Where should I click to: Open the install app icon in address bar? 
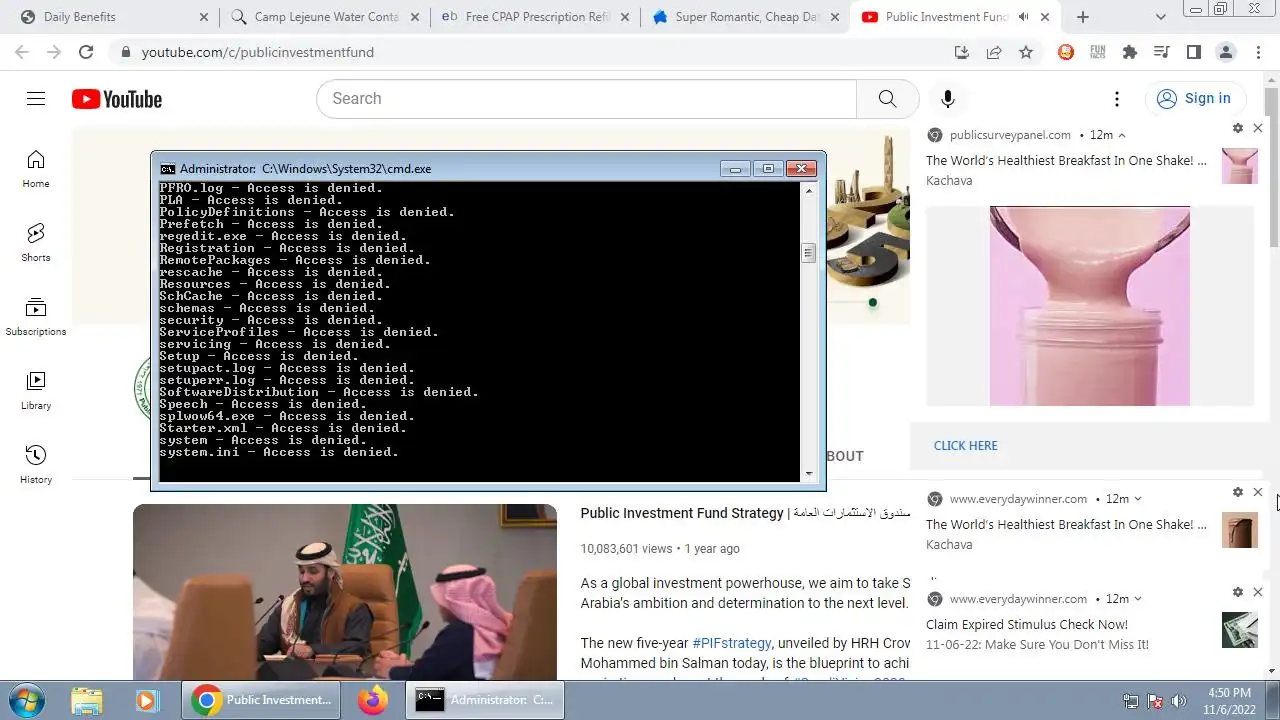(x=962, y=52)
